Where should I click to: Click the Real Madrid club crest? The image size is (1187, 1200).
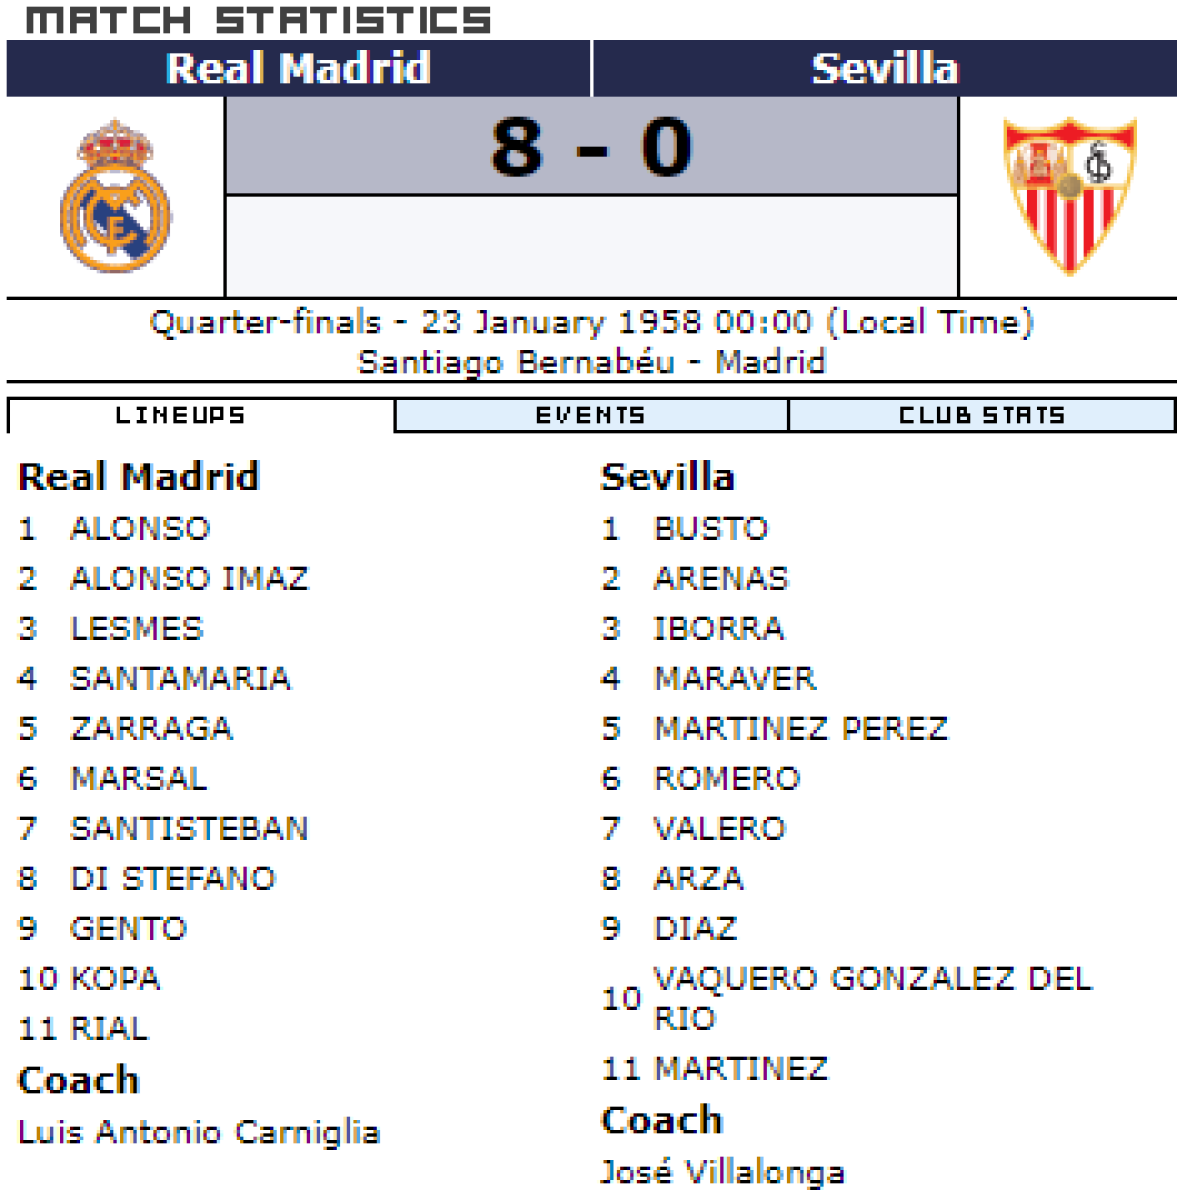115,196
